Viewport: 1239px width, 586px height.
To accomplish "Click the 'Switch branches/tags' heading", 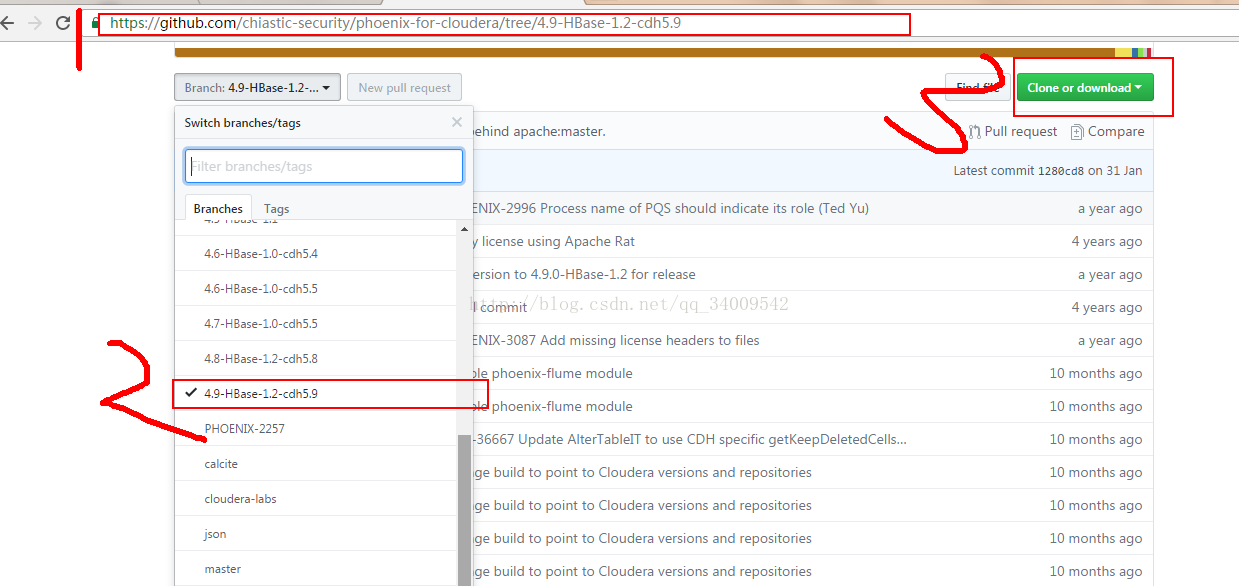I will click(x=243, y=122).
